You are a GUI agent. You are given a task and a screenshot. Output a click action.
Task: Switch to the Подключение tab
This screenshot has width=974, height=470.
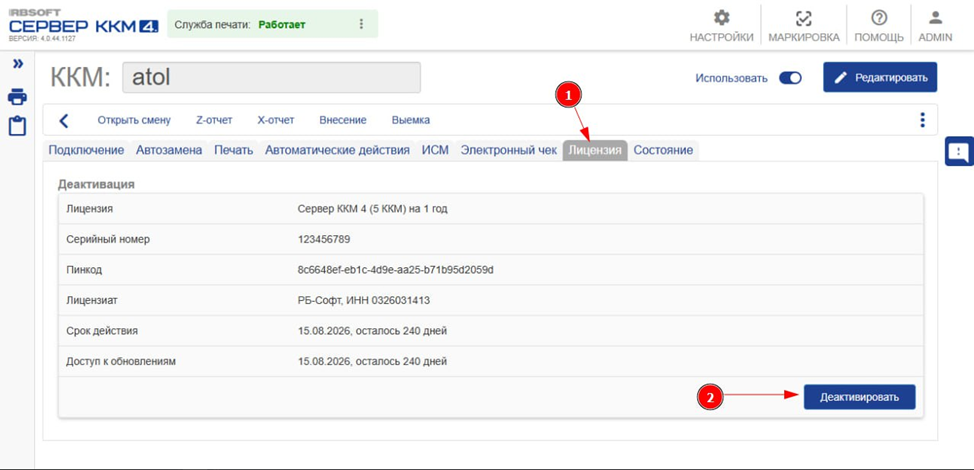click(x=86, y=150)
